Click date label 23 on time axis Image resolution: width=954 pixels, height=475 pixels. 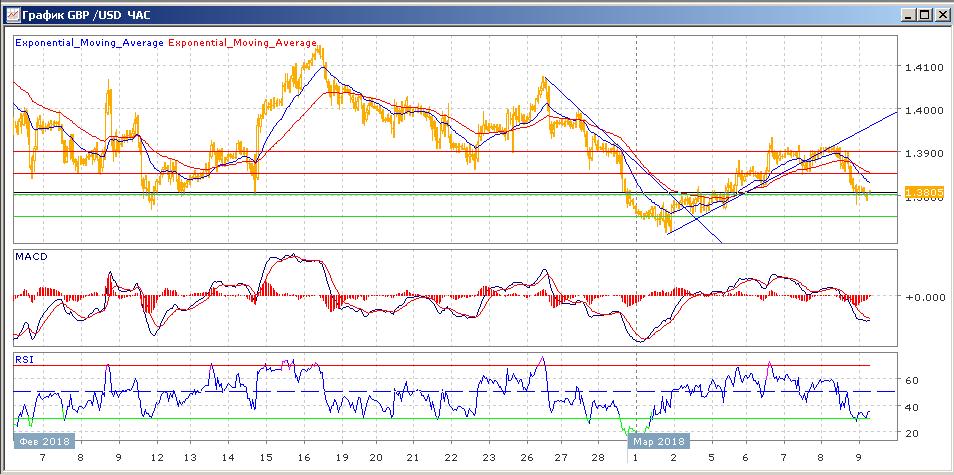[488, 457]
